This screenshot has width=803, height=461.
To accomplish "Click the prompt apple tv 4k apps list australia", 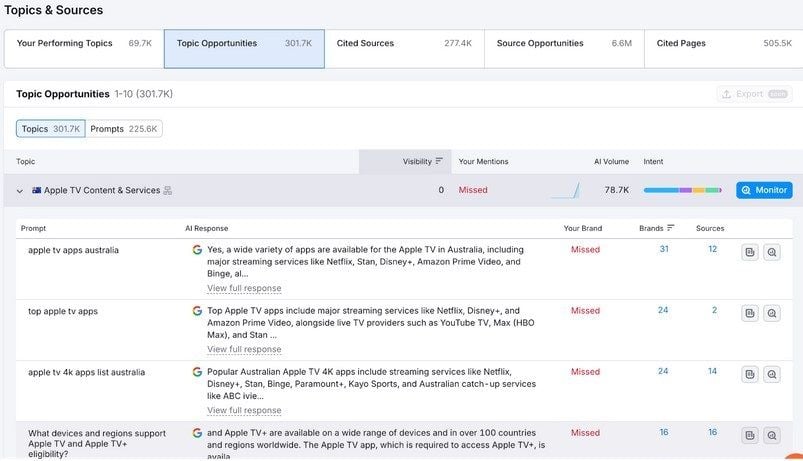I will point(87,372).
